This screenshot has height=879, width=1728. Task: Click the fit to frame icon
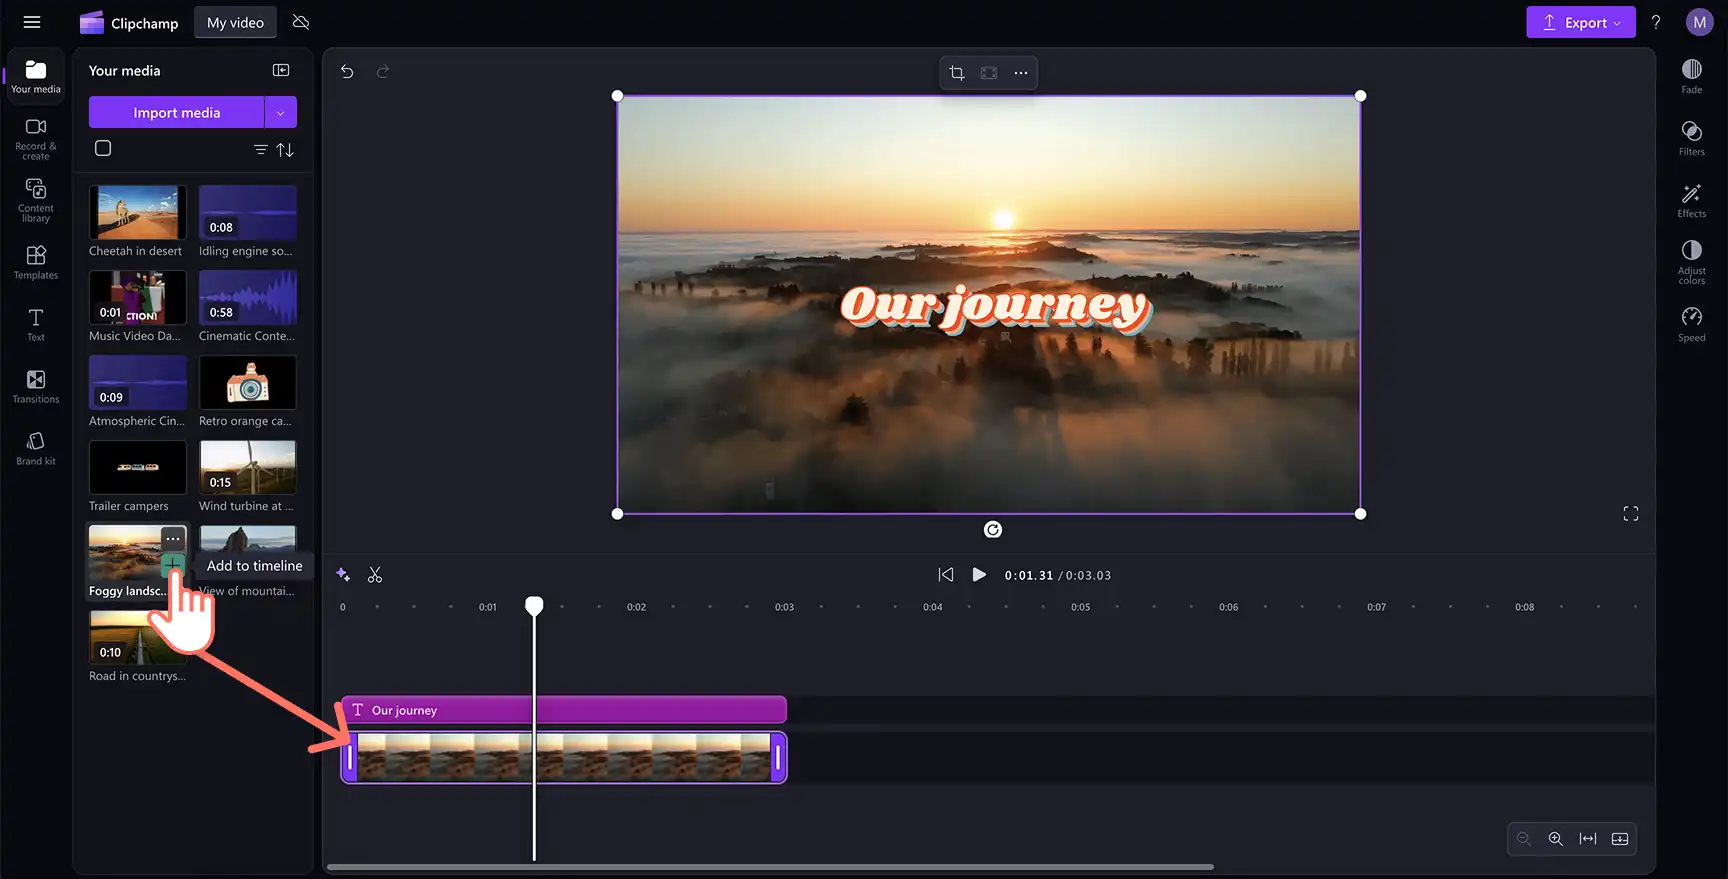point(989,73)
